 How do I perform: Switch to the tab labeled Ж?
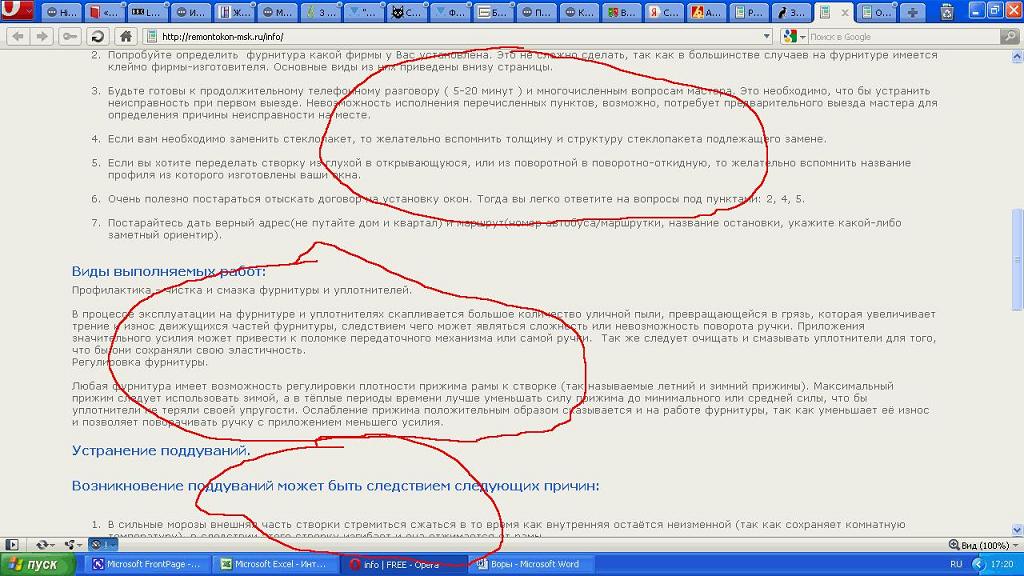[234, 12]
